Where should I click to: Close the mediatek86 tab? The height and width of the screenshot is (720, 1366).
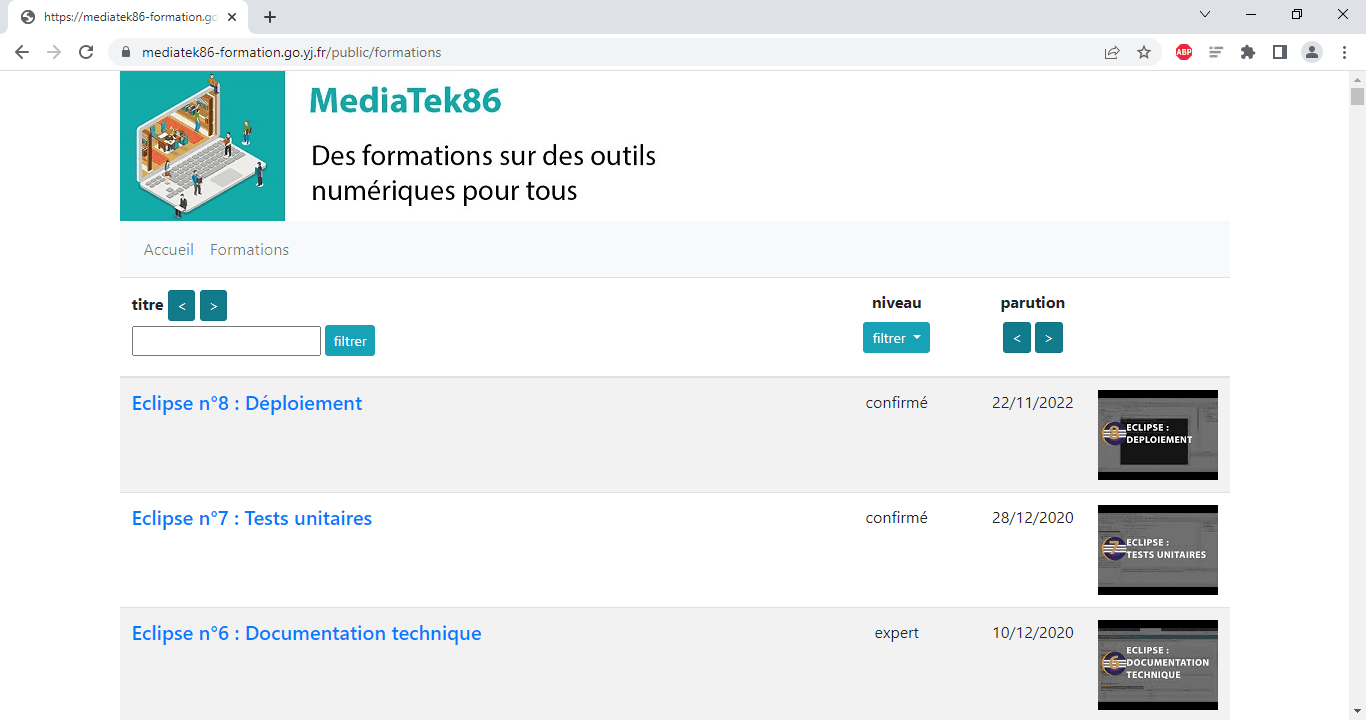pos(232,17)
